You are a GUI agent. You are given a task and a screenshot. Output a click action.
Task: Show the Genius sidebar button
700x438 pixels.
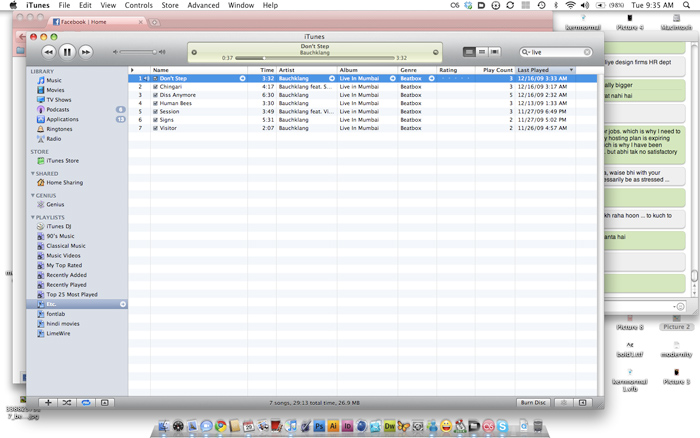(x=583, y=403)
